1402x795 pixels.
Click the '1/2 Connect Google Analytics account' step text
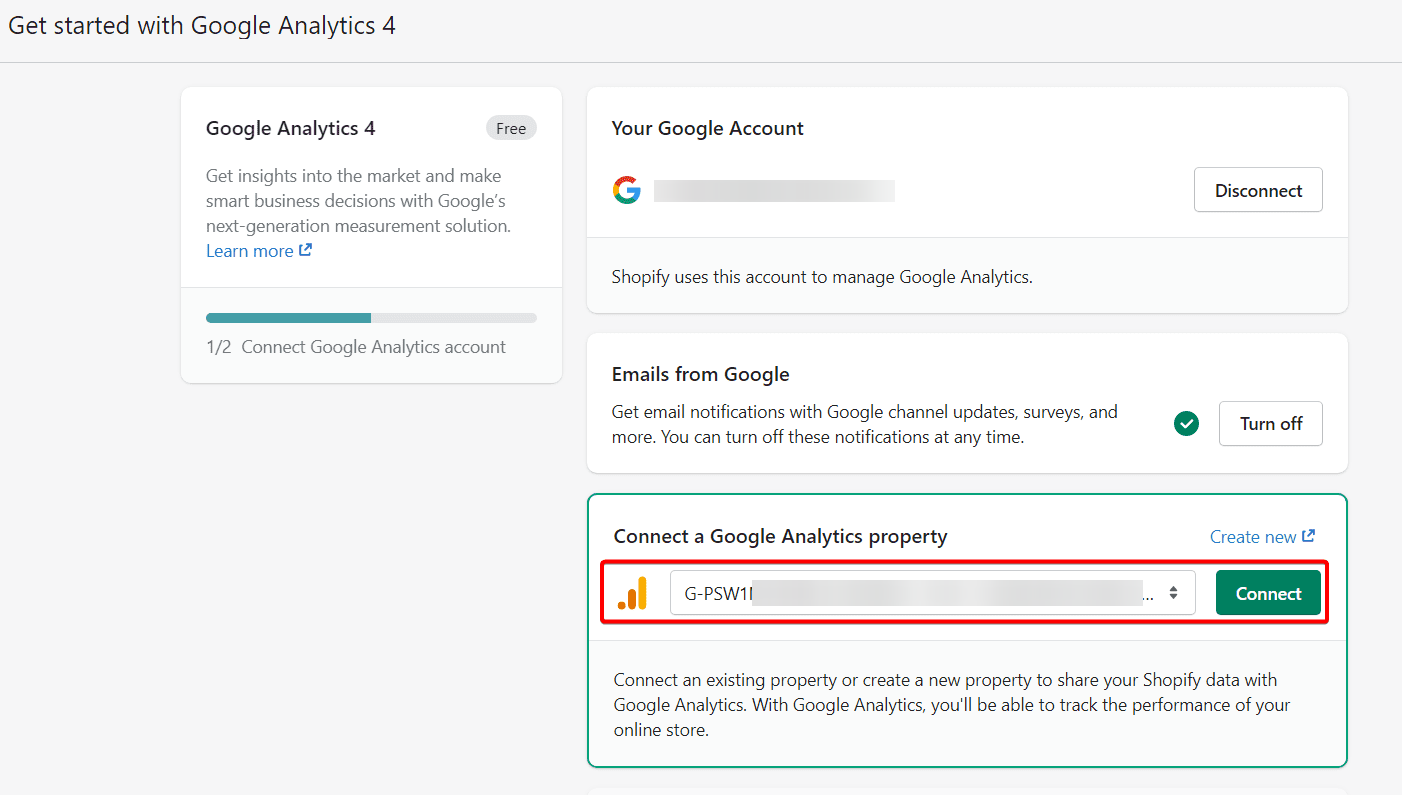[x=356, y=347]
